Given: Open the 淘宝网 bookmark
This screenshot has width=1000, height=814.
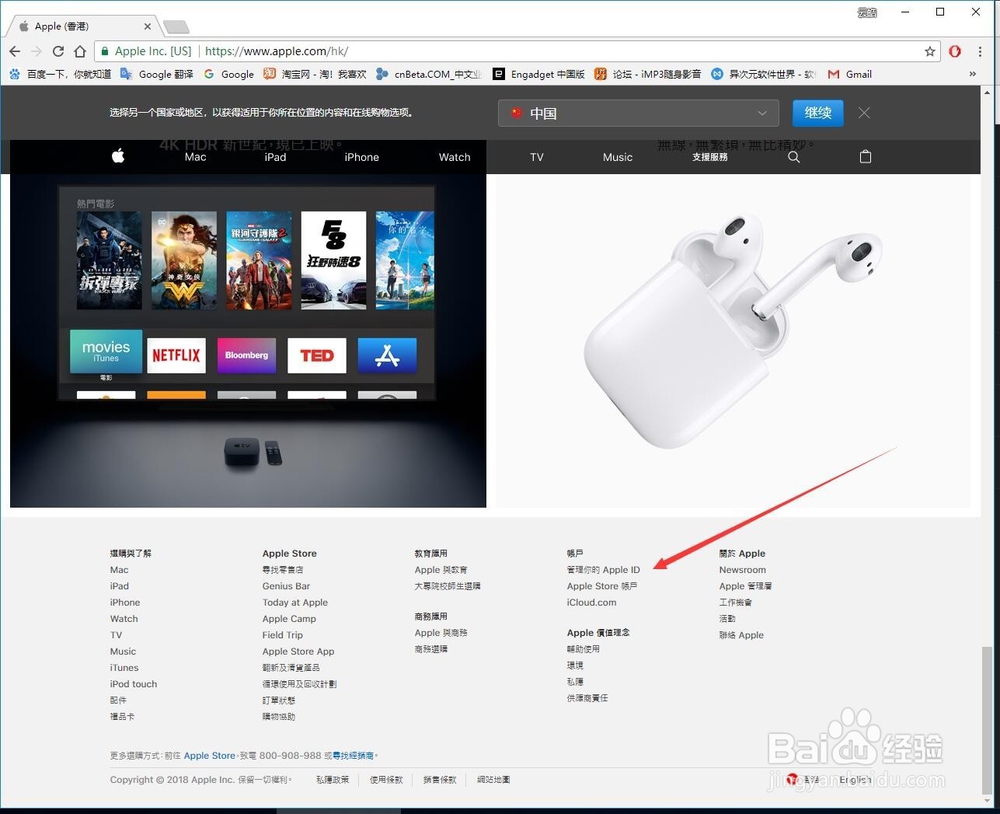Looking at the screenshot, I should (315, 74).
